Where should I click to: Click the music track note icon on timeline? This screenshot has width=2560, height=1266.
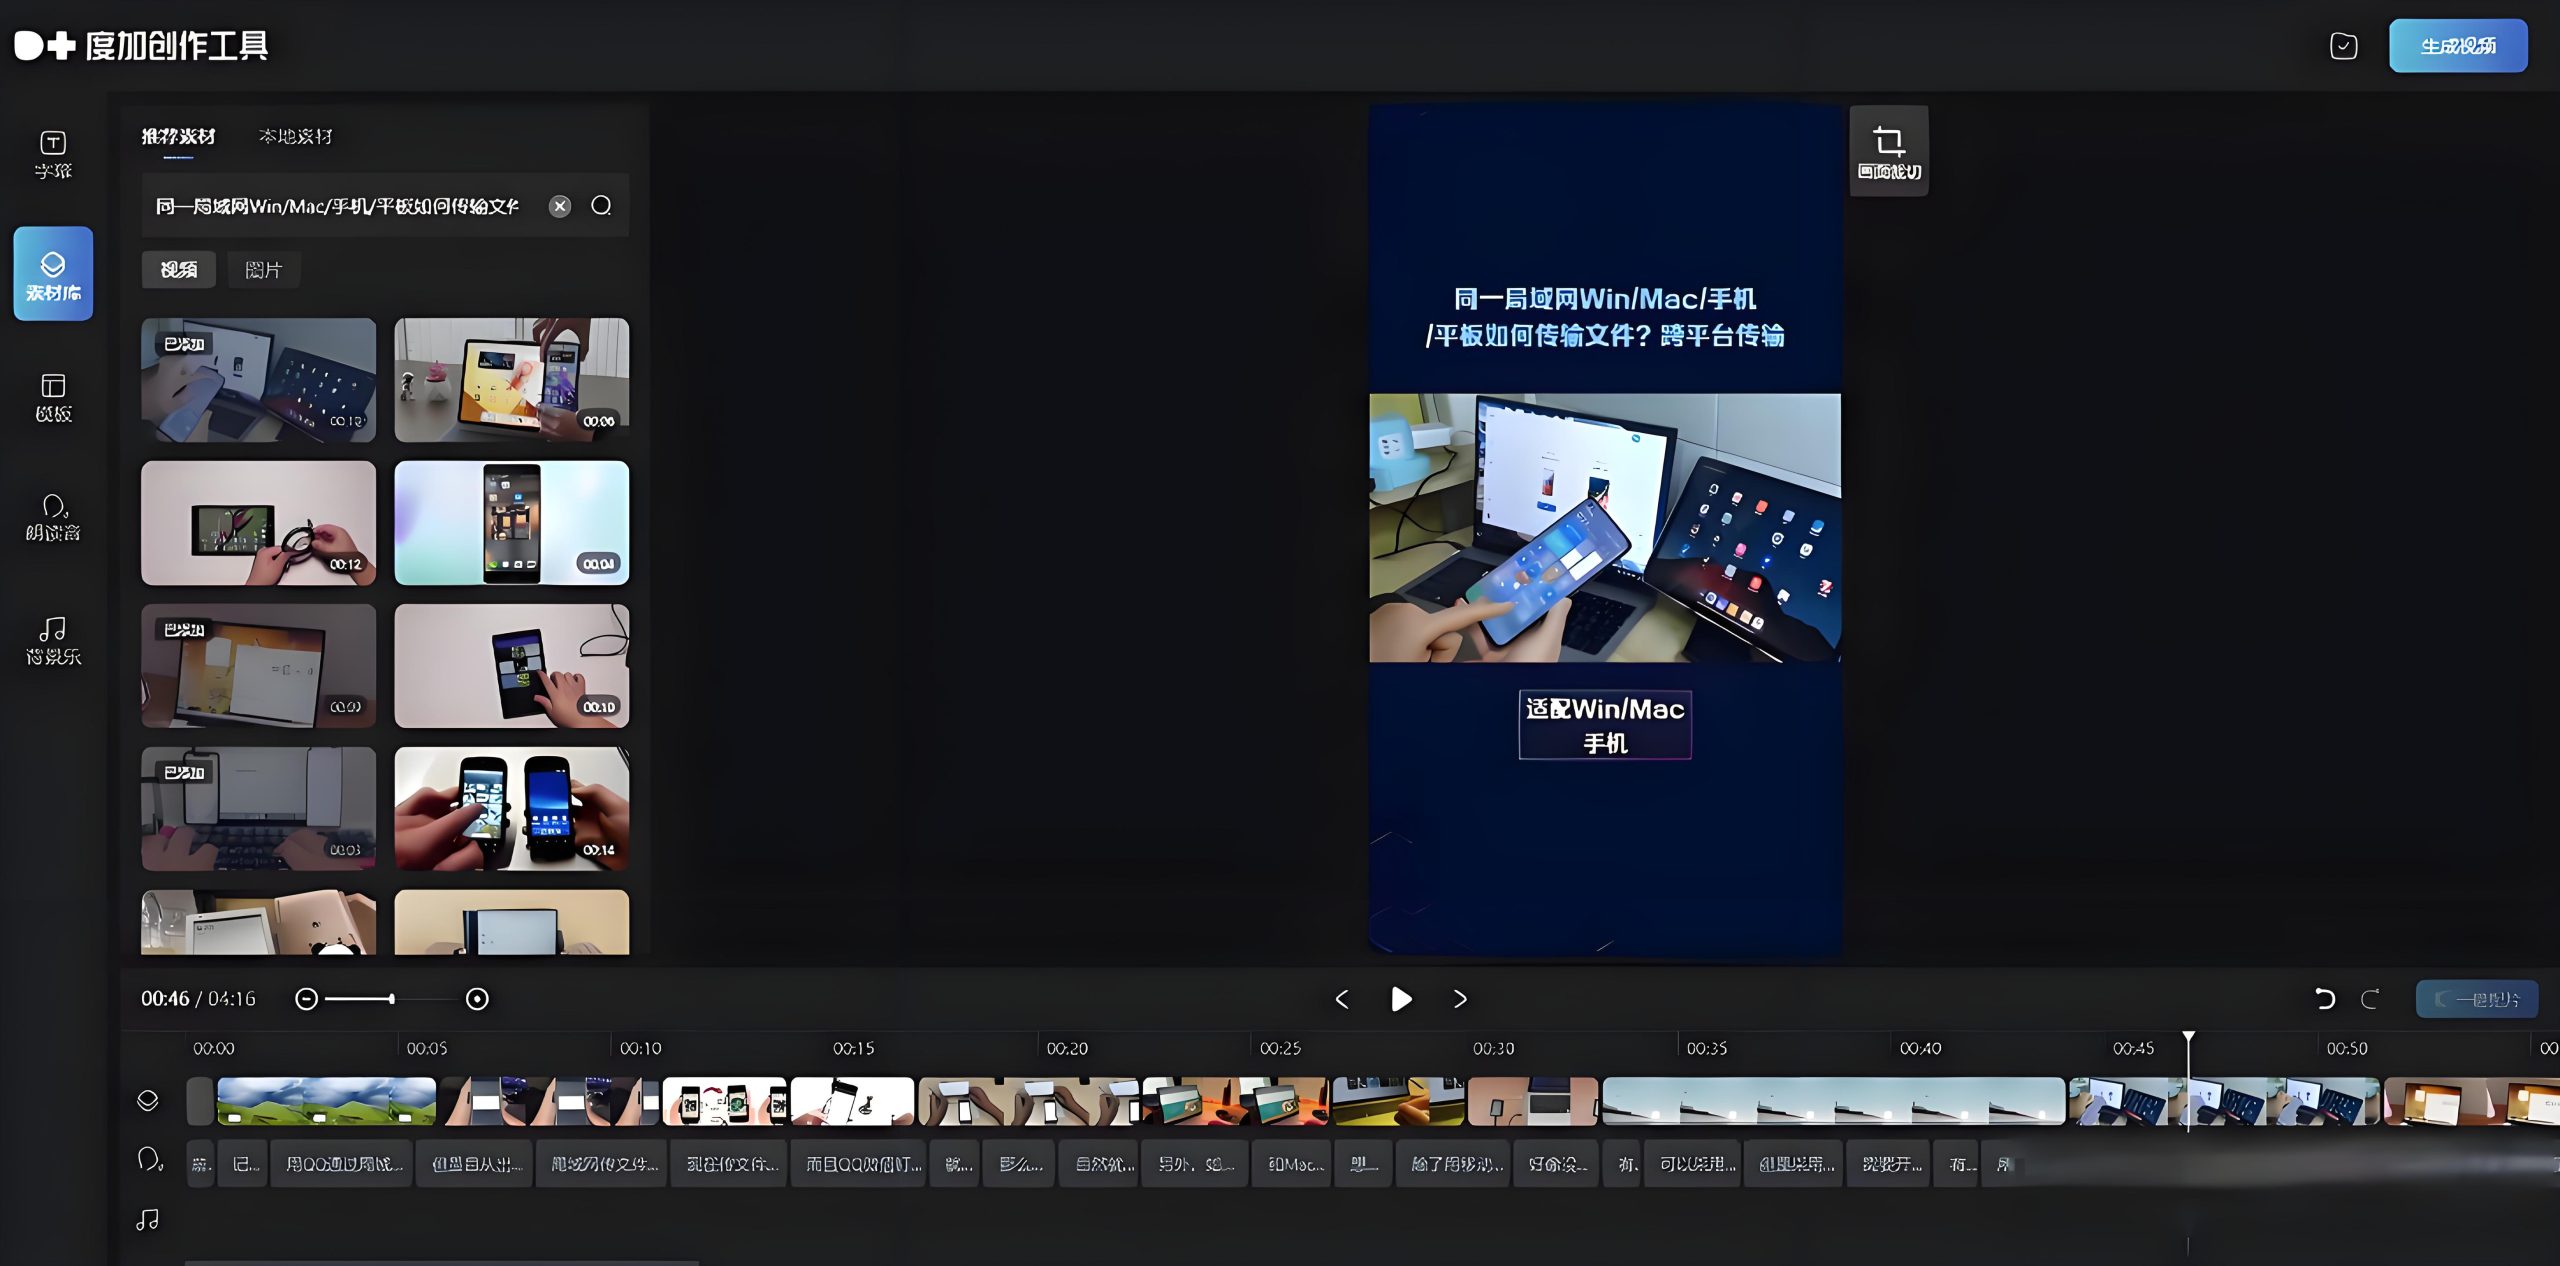point(147,1220)
